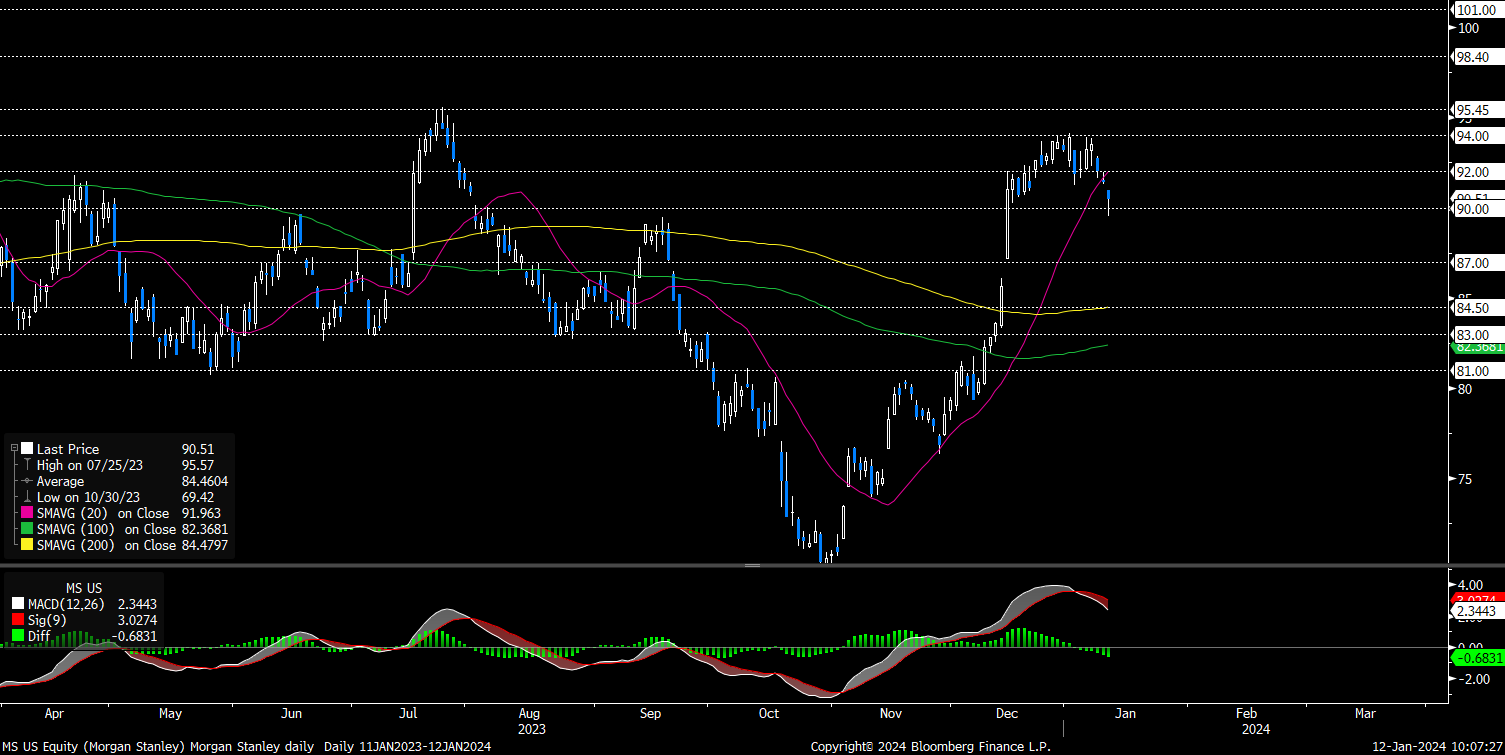Click the yellow SMAVG (200) color swatch

(x=27, y=546)
